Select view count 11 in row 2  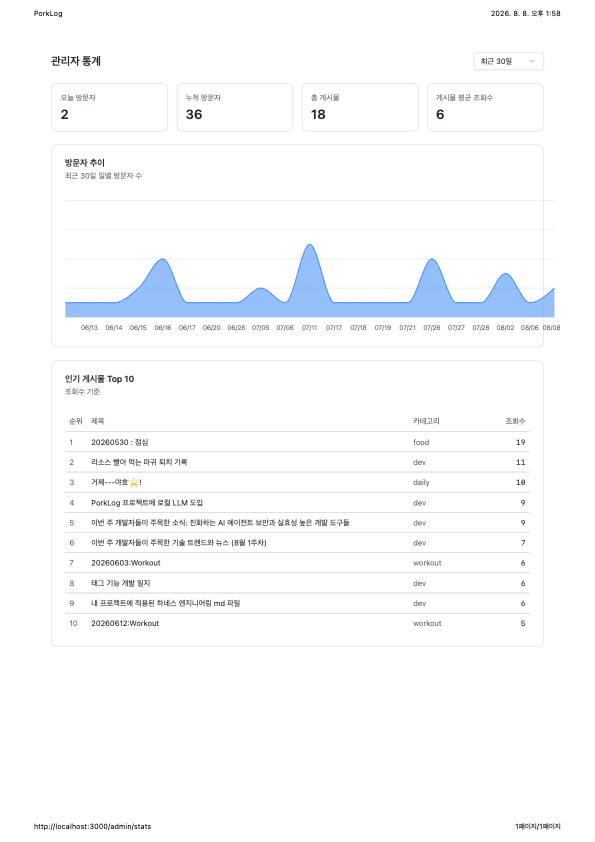click(520, 462)
